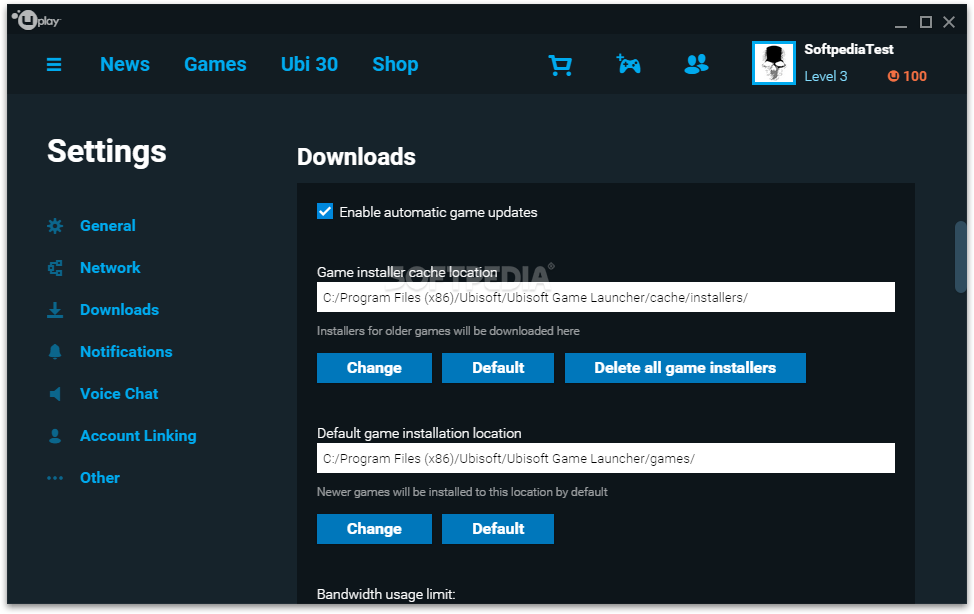Click the SoftpediaTest username
974x614 pixels.
click(849, 49)
